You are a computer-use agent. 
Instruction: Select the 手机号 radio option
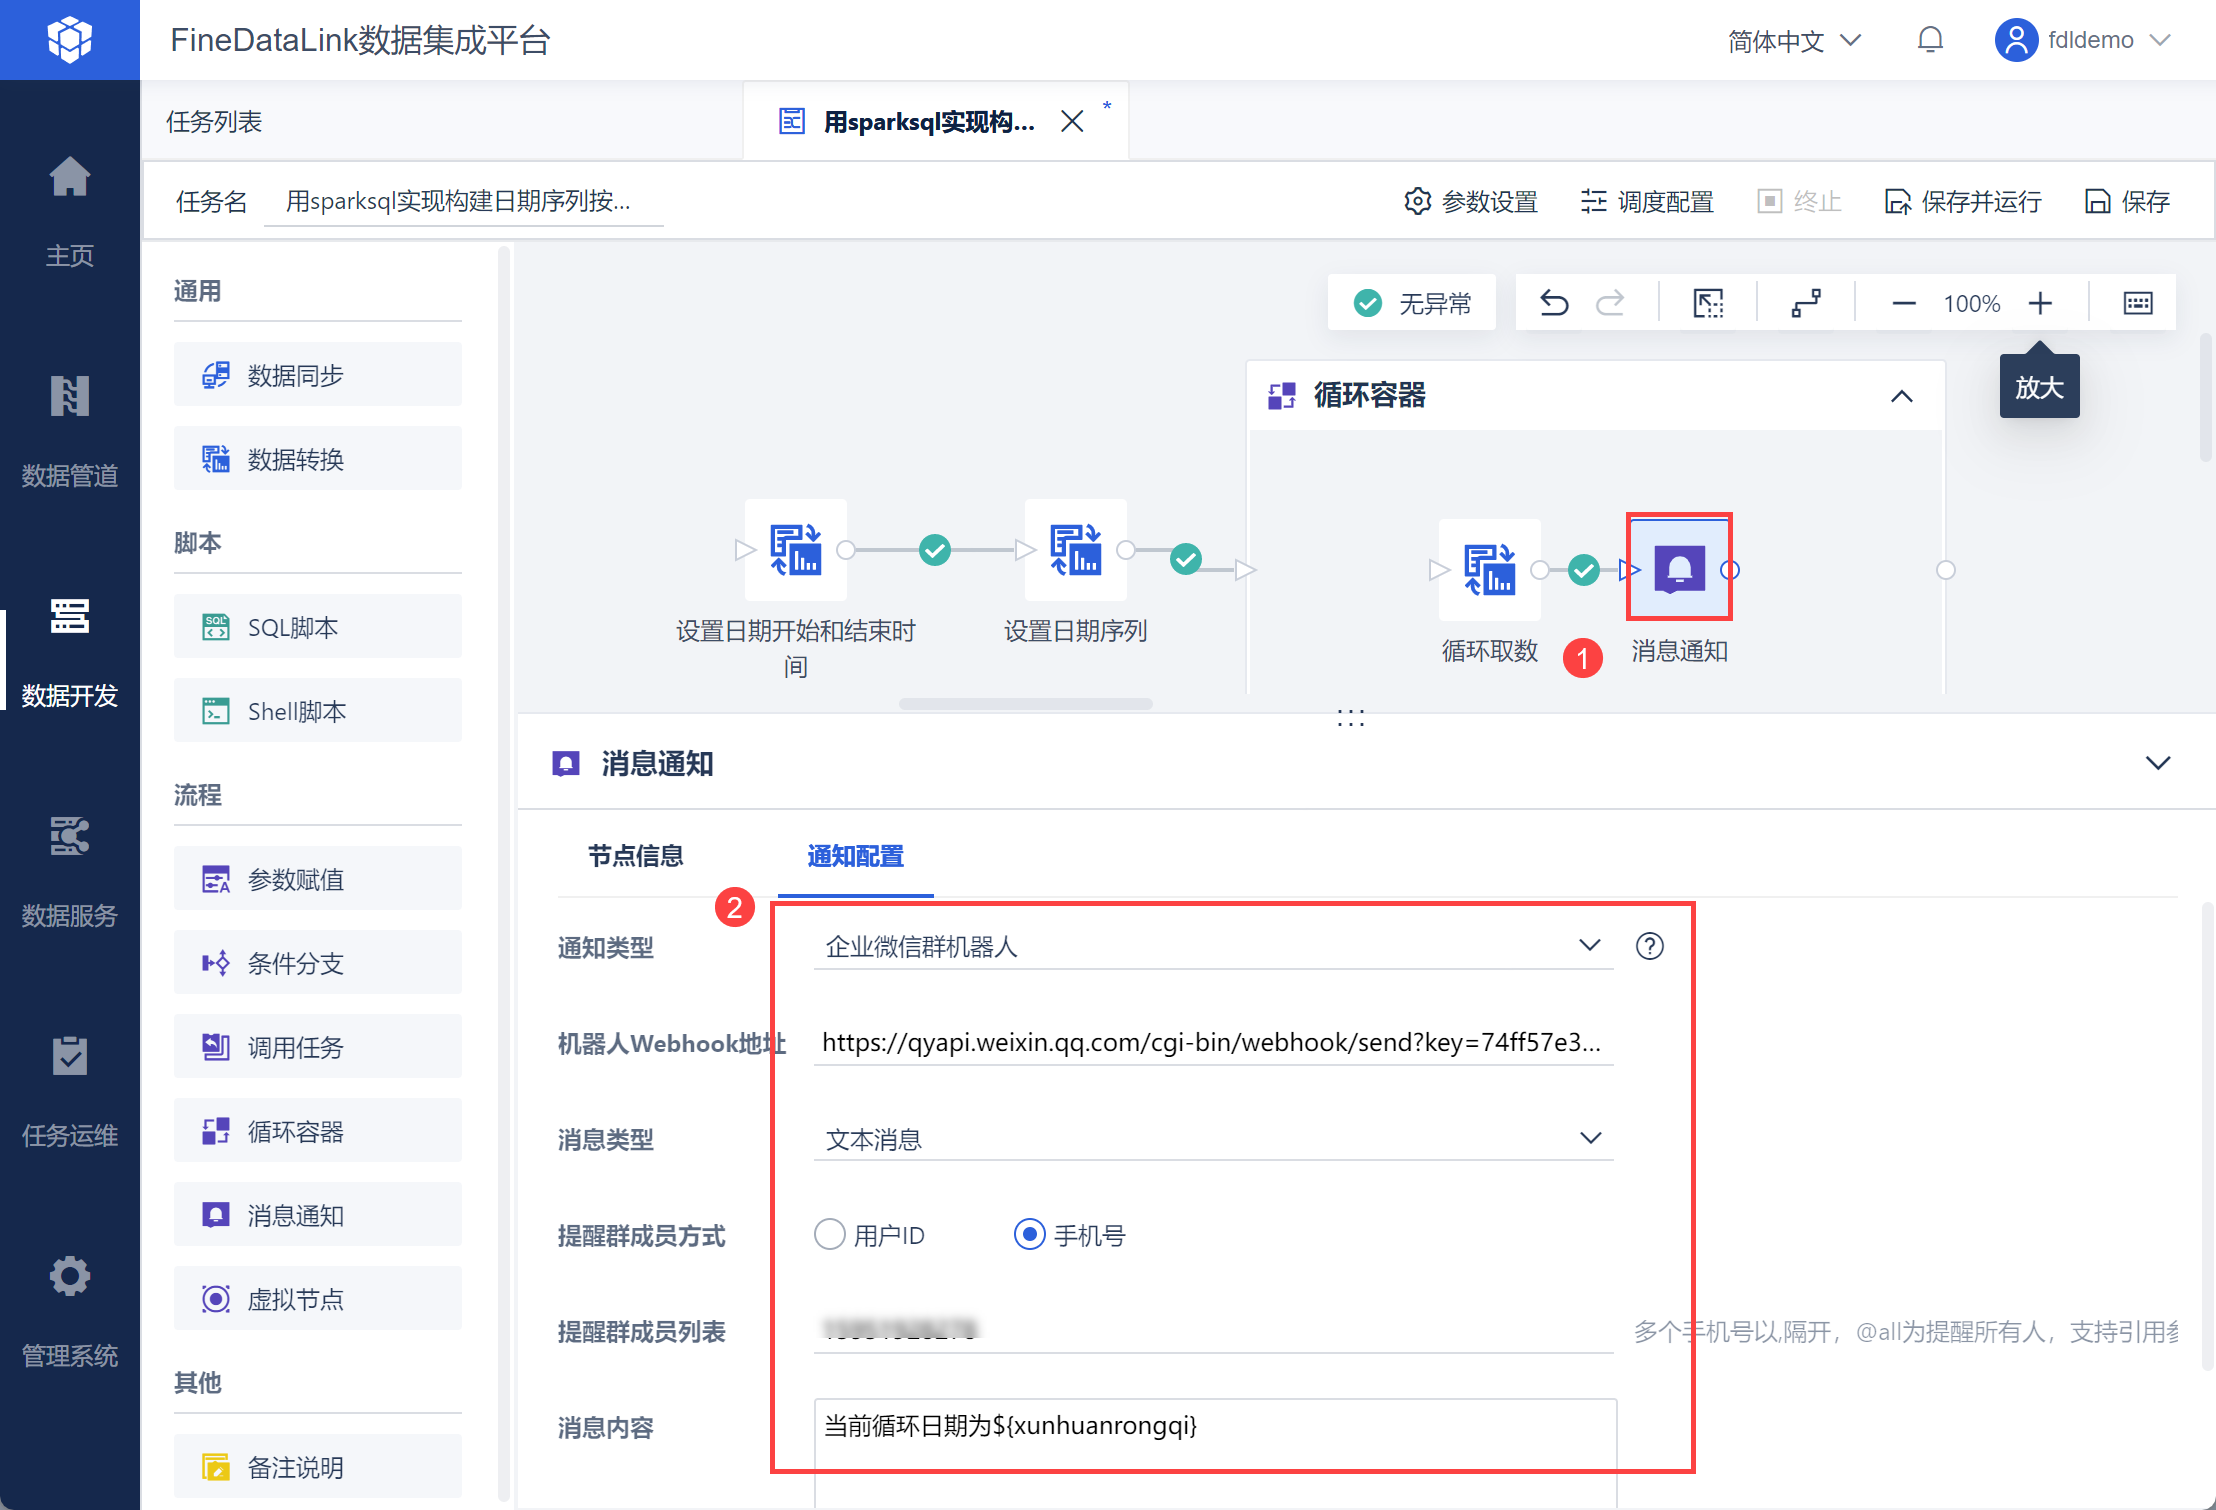1030,1235
